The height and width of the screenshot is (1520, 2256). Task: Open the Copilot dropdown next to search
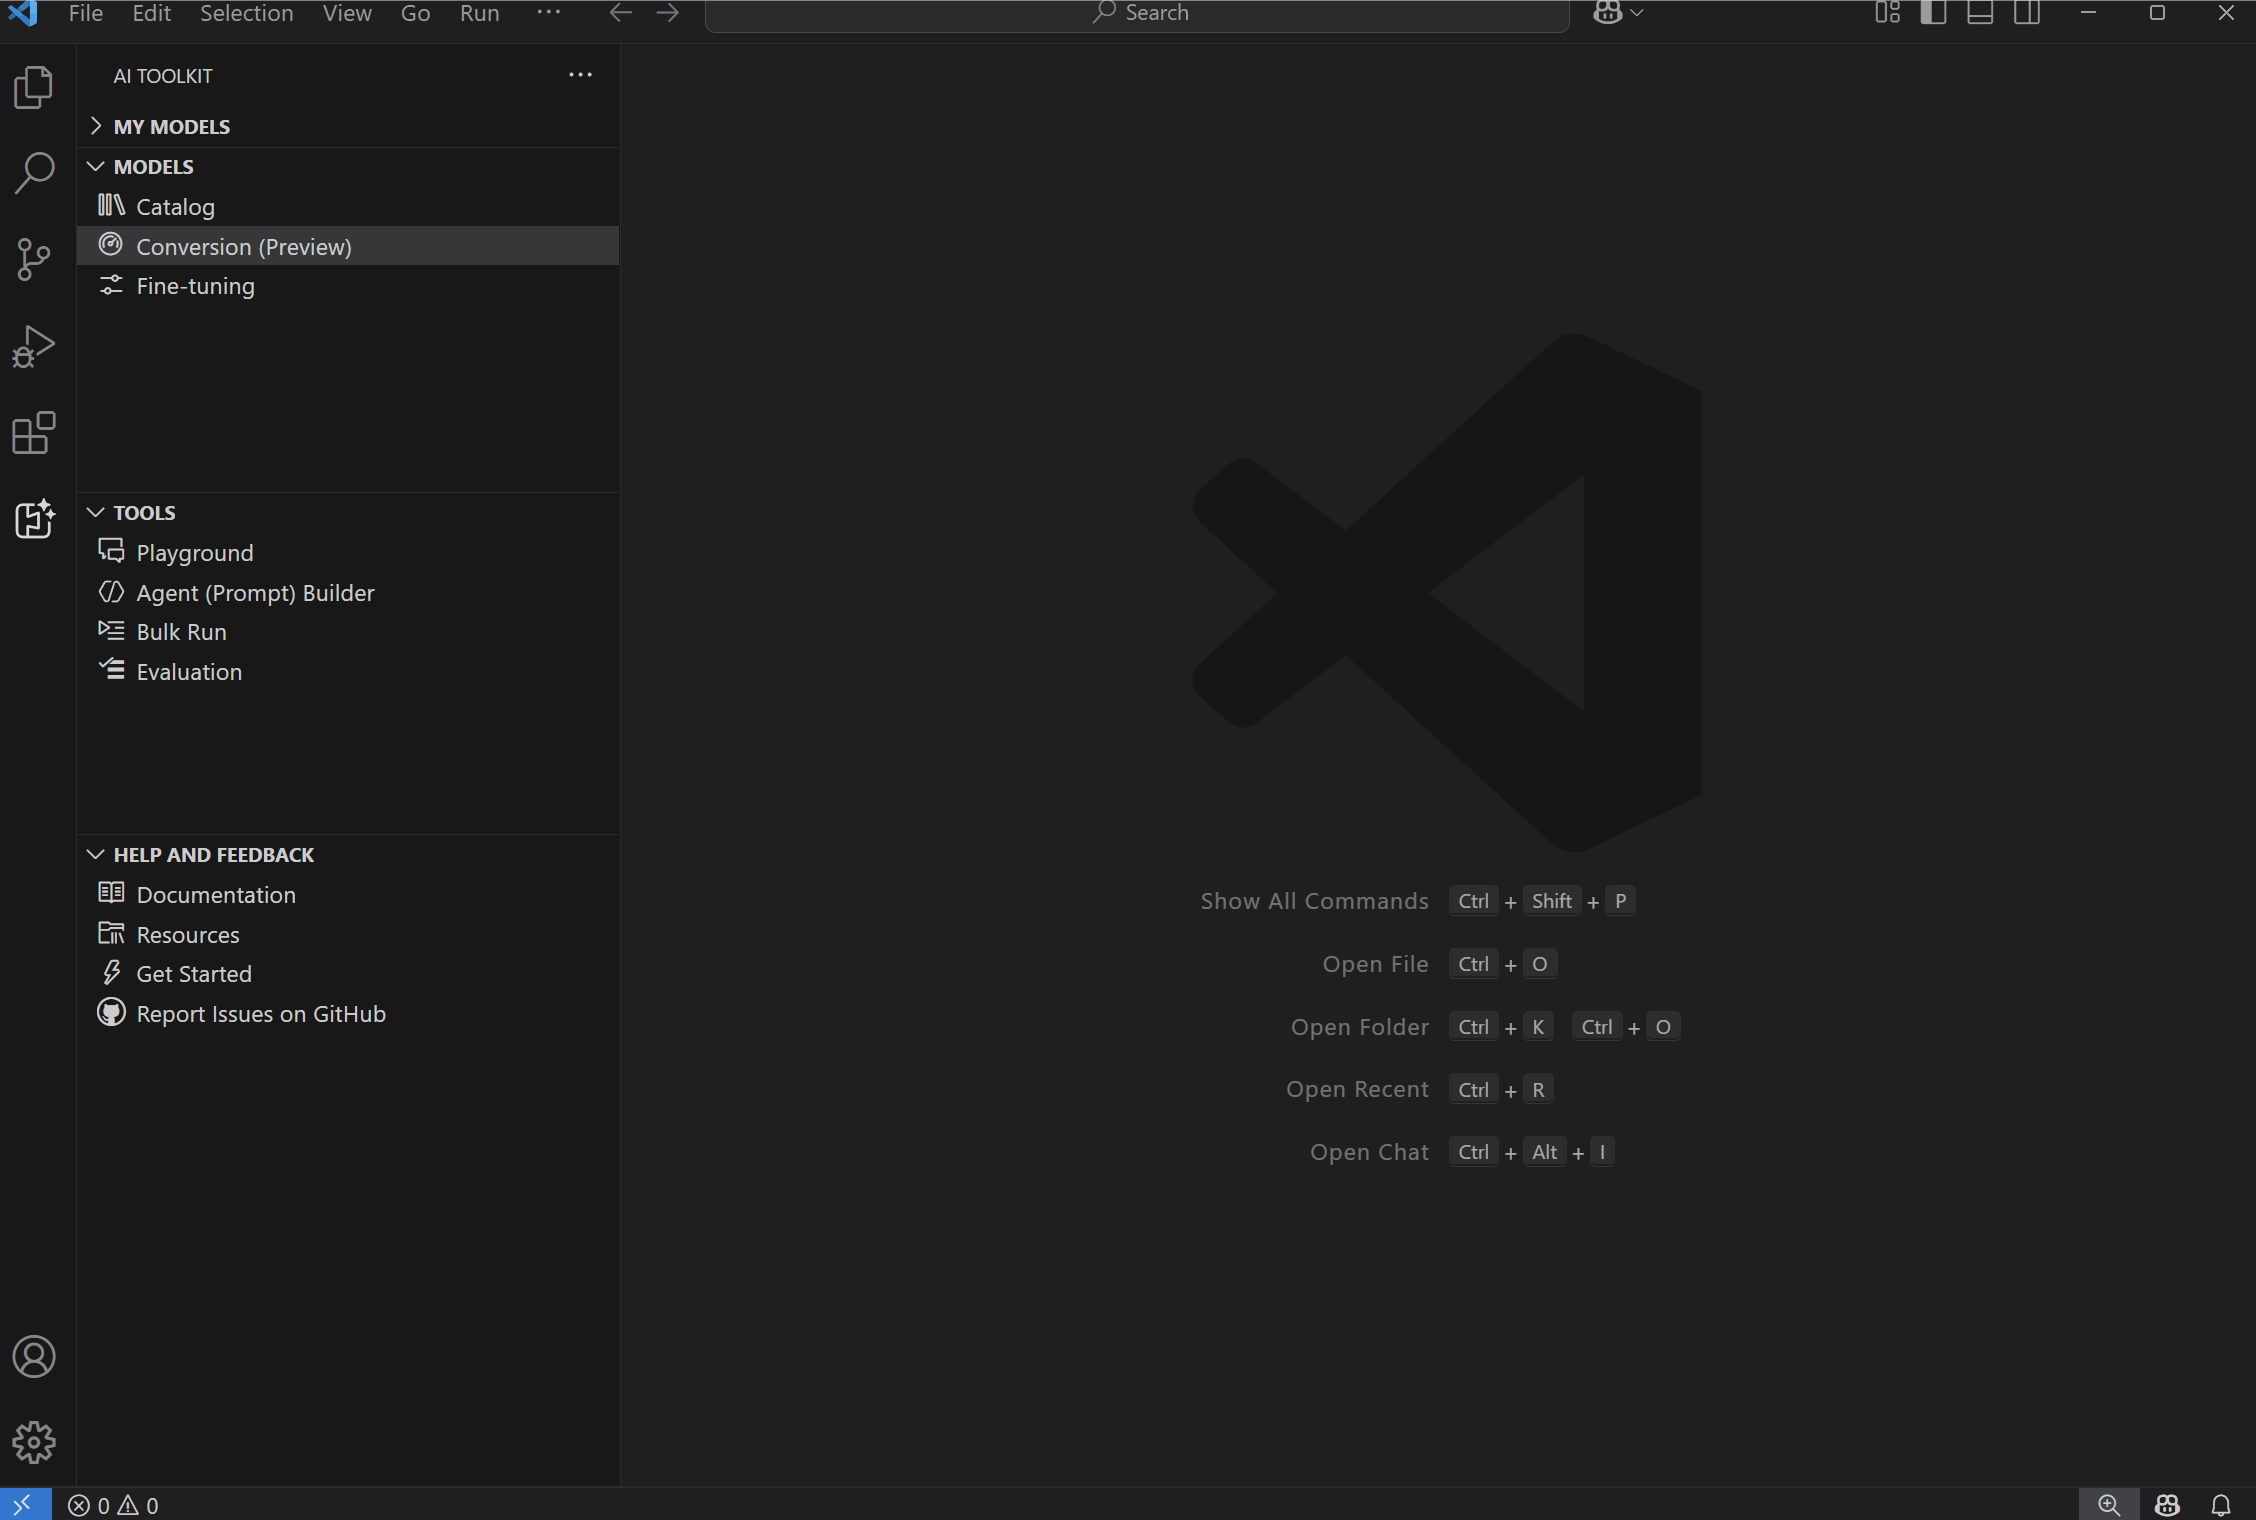click(x=1637, y=13)
